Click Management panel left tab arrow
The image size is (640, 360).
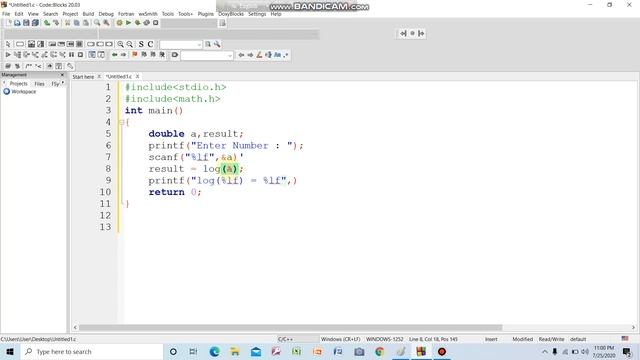(x=4, y=83)
